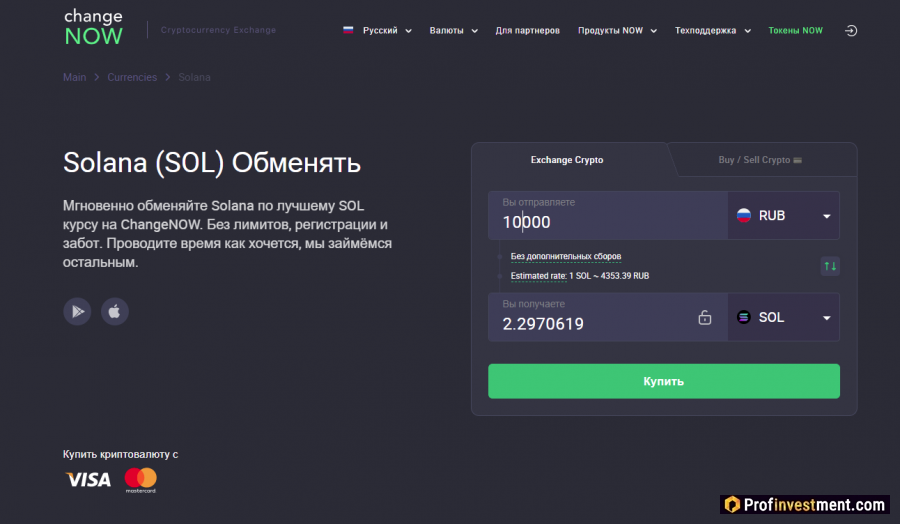This screenshot has width=900, height=524.
Task: Click the Cryptocurrency Exchange tagline
Action: tap(218, 30)
